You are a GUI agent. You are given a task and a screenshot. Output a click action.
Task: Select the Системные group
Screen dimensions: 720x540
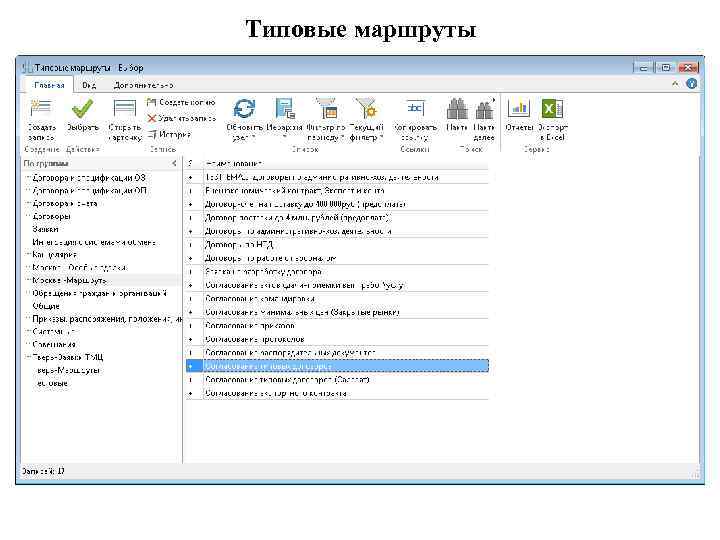click(54, 332)
